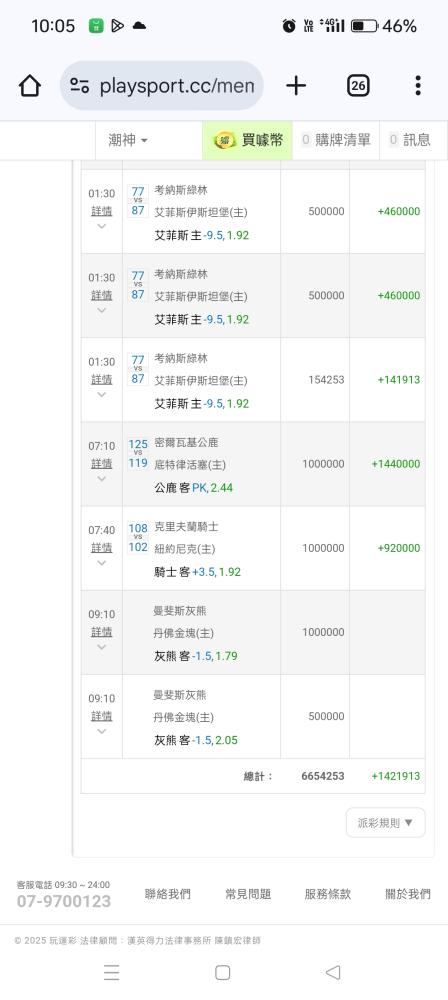Viewport: 448px width, 1000px height.
Task: Tap the Android back navigation button
Action: (x=332, y=972)
